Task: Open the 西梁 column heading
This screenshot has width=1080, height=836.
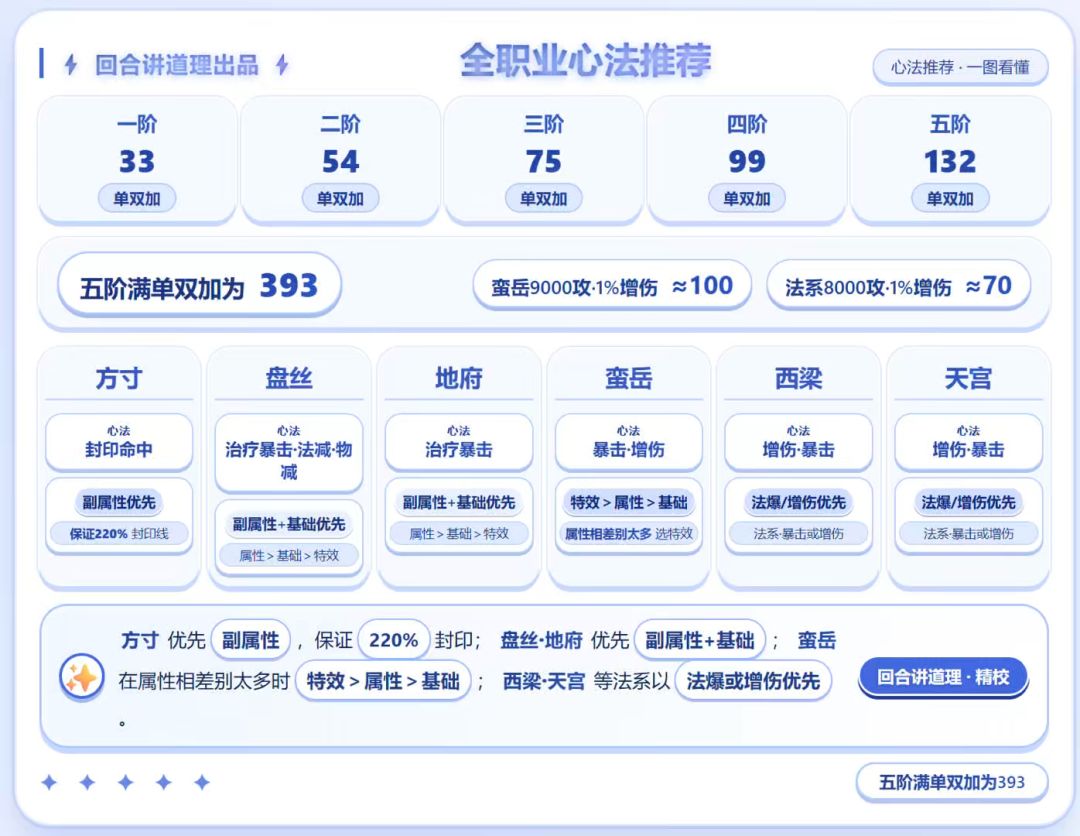Action: (798, 378)
